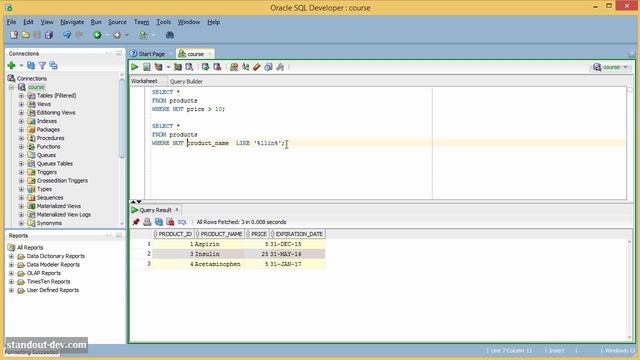Click the SQL History icon in worksheet toolbar
The height and width of the screenshot is (360, 640).
268,67
